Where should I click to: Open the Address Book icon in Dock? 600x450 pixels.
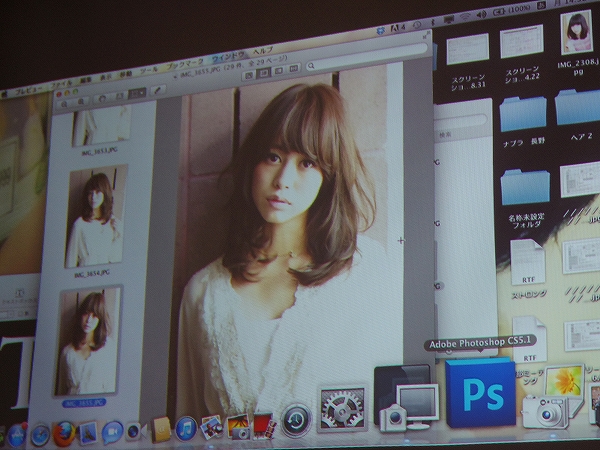[x=161, y=429]
